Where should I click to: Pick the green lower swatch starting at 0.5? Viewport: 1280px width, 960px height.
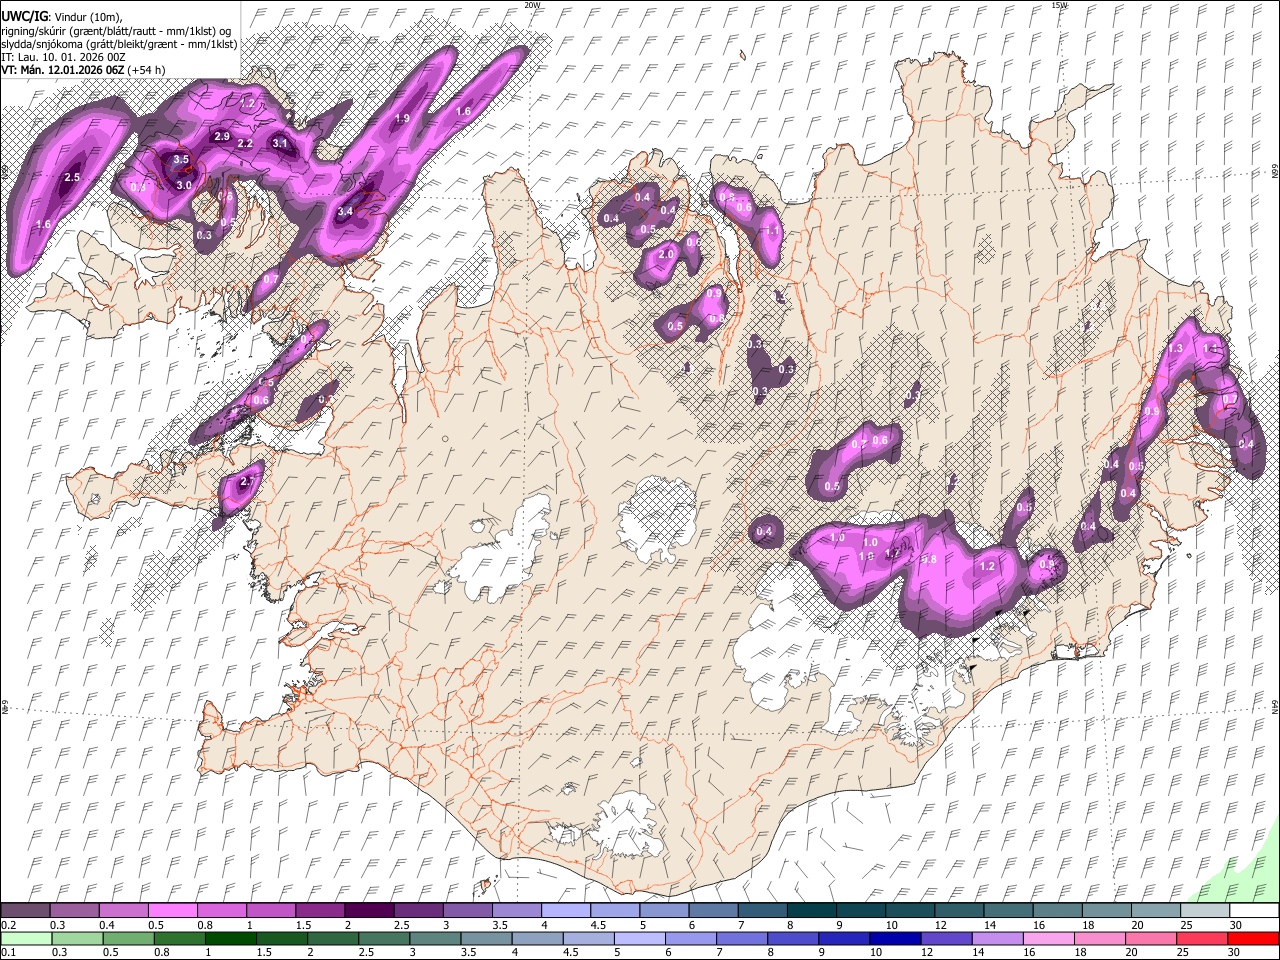click(x=128, y=938)
